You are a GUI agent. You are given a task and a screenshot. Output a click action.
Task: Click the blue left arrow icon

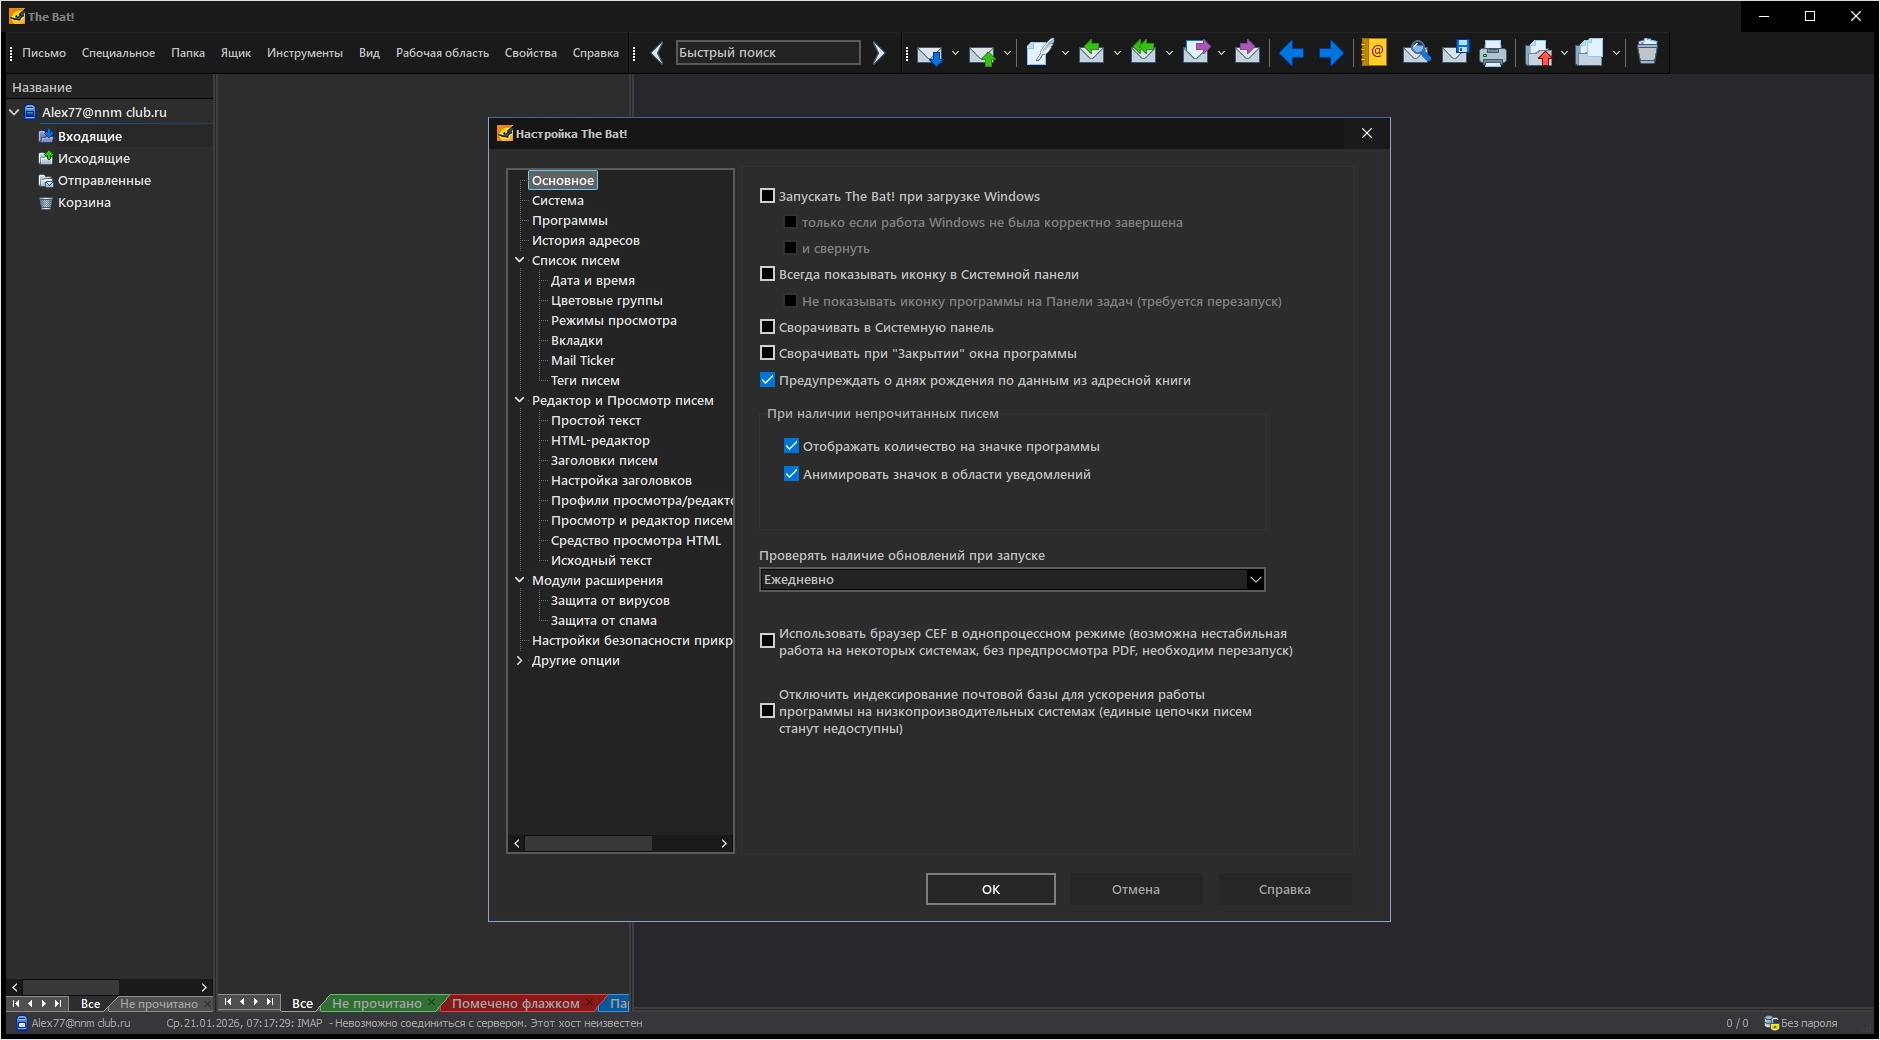1291,53
